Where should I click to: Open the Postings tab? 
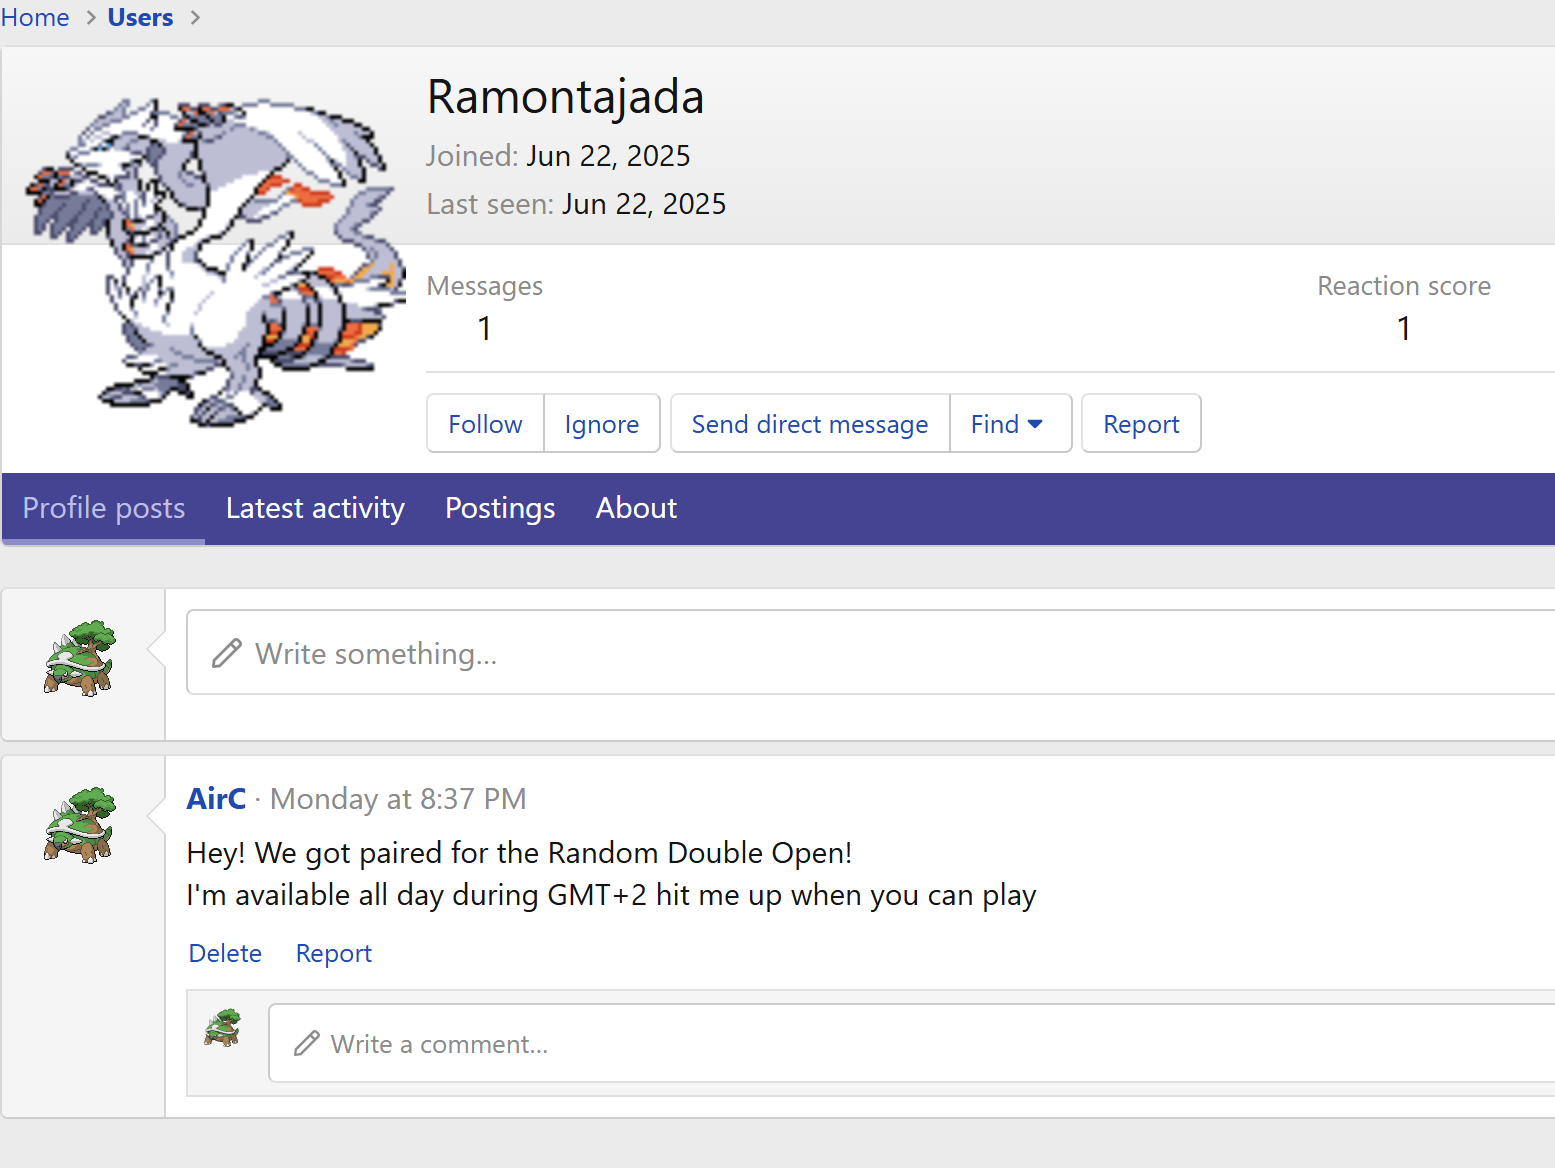coord(500,508)
